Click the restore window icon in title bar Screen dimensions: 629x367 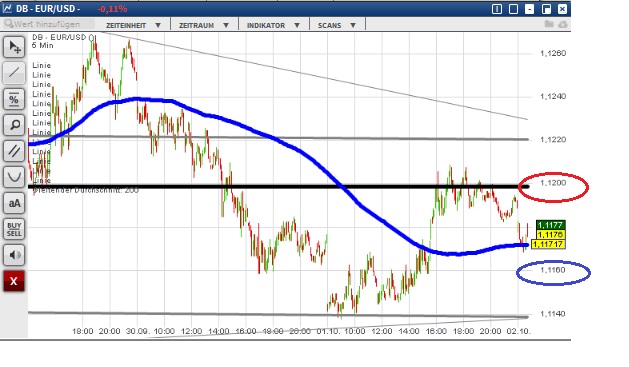pyautogui.click(x=546, y=9)
